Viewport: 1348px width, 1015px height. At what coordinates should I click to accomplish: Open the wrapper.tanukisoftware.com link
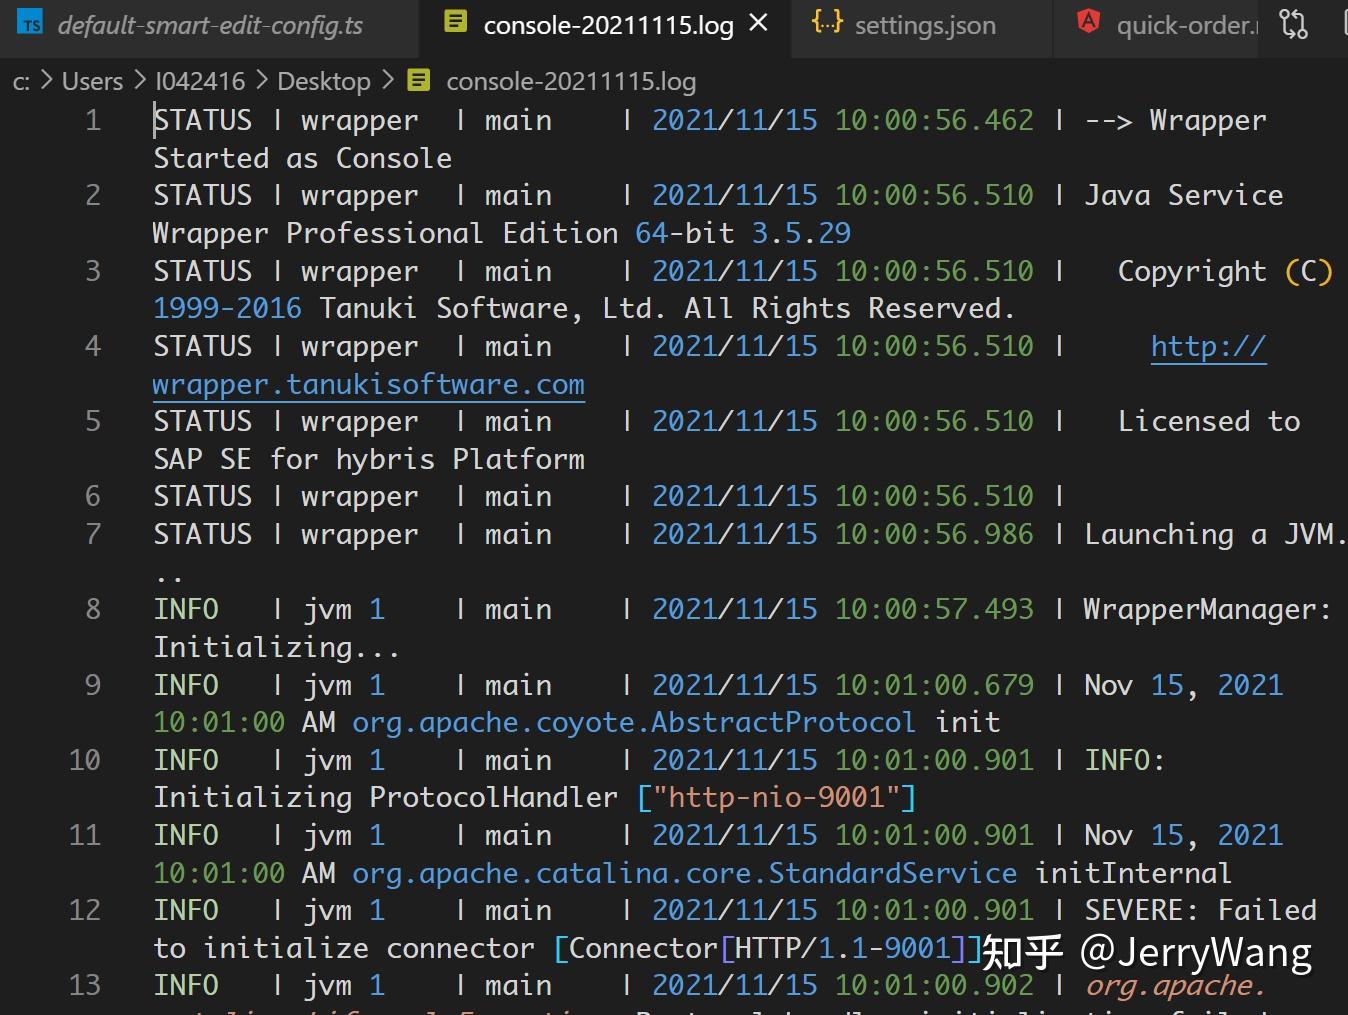point(368,384)
